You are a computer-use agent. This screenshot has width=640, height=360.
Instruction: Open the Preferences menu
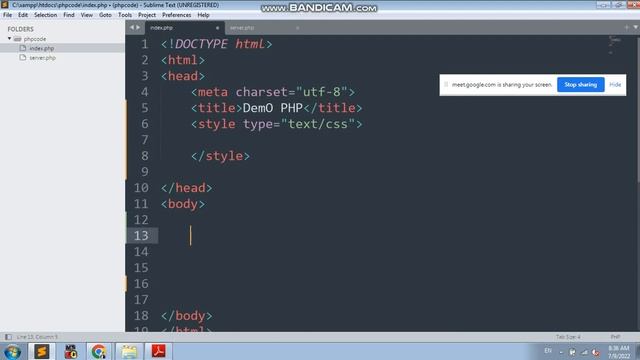click(176, 15)
